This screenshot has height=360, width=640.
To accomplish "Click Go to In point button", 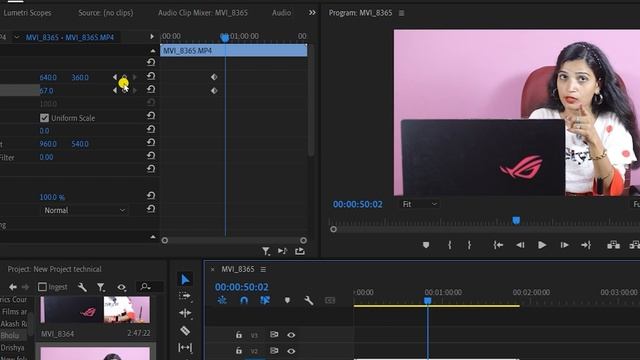I will pyautogui.click(x=498, y=245).
